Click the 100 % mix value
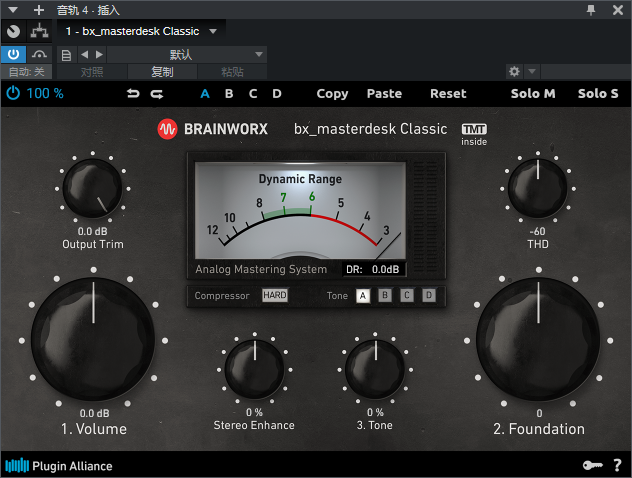Screen dimensions: 632x478 tap(45, 94)
